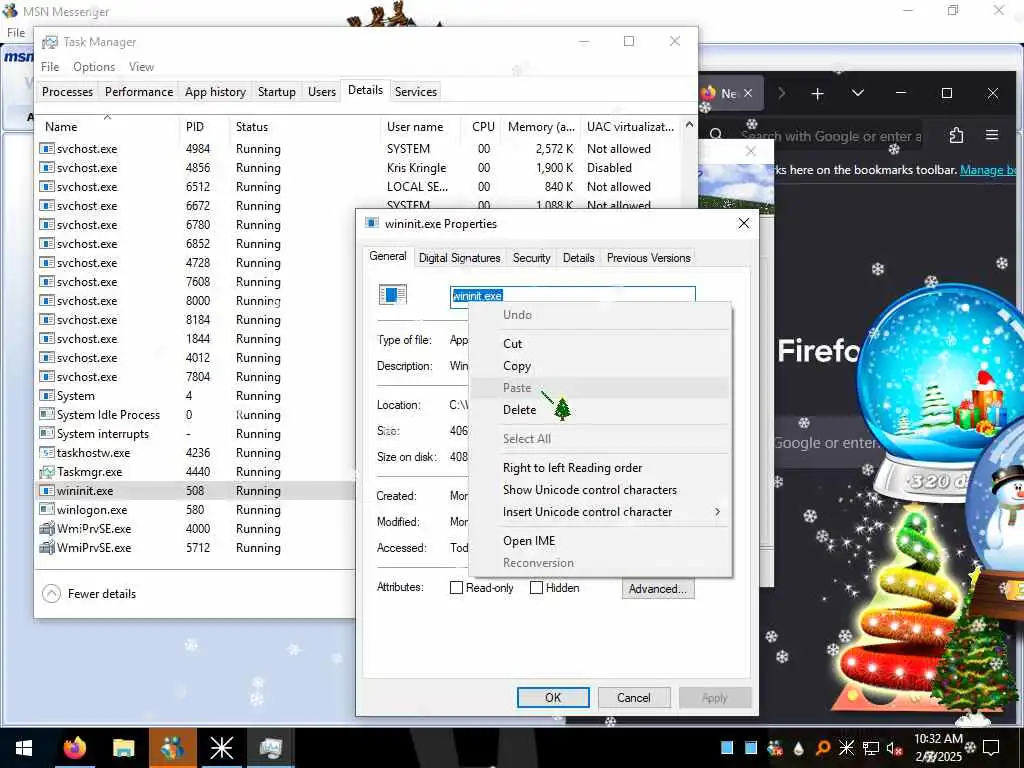The image size is (1024, 768).
Task: Click the snowflake icon in system tray
Action: tap(846, 748)
